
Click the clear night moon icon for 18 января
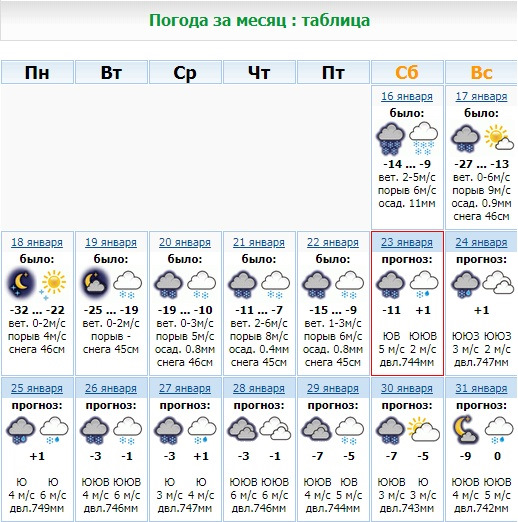[x=21, y=283]
